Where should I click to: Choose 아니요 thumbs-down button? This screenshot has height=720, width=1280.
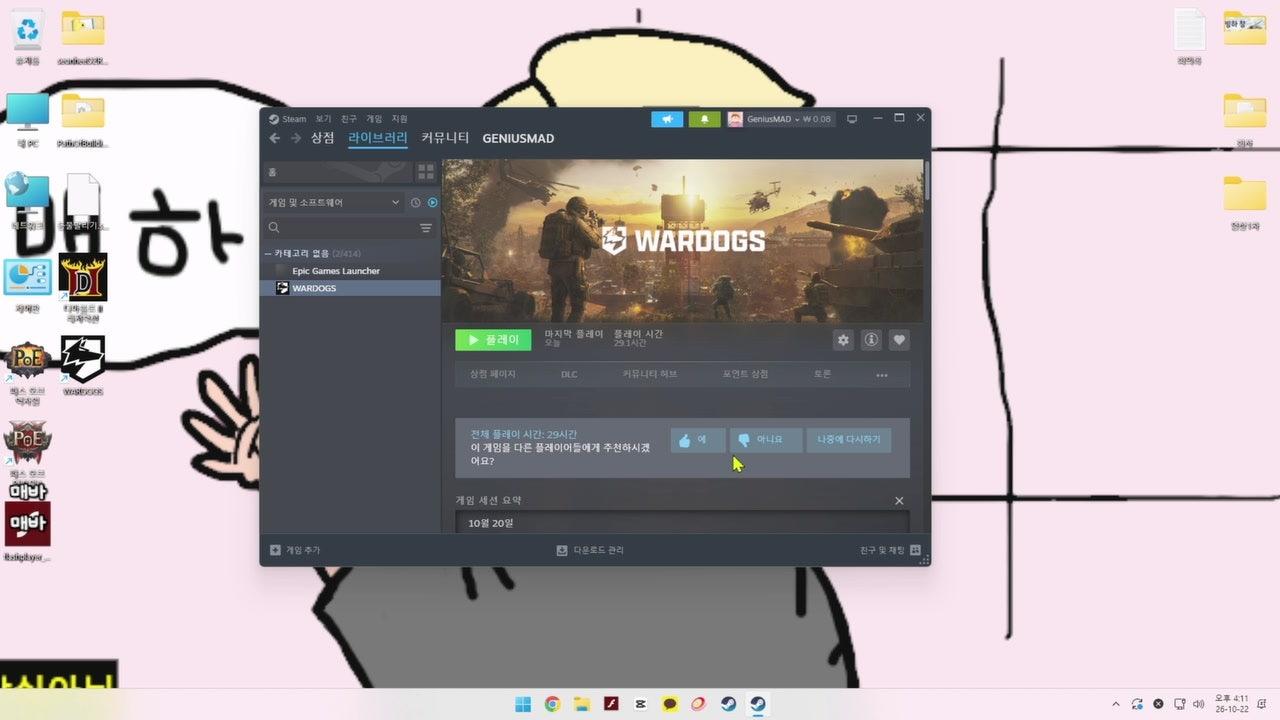pyautogui.click(x=766, y=440)
